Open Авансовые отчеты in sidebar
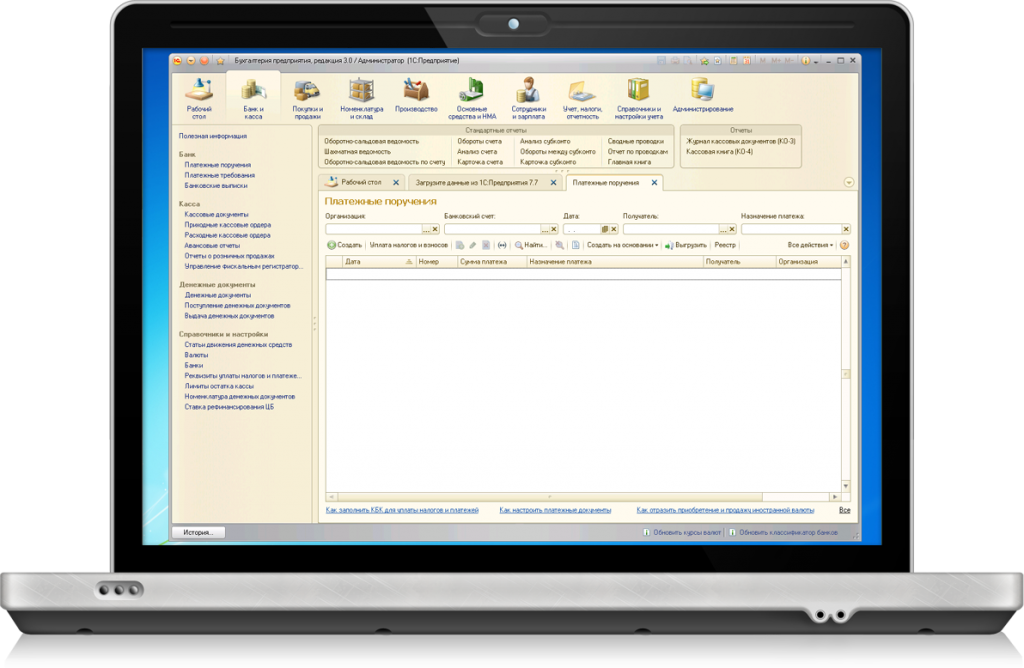The height and width of the screenshot is (668, 1024). pos(212,246)
